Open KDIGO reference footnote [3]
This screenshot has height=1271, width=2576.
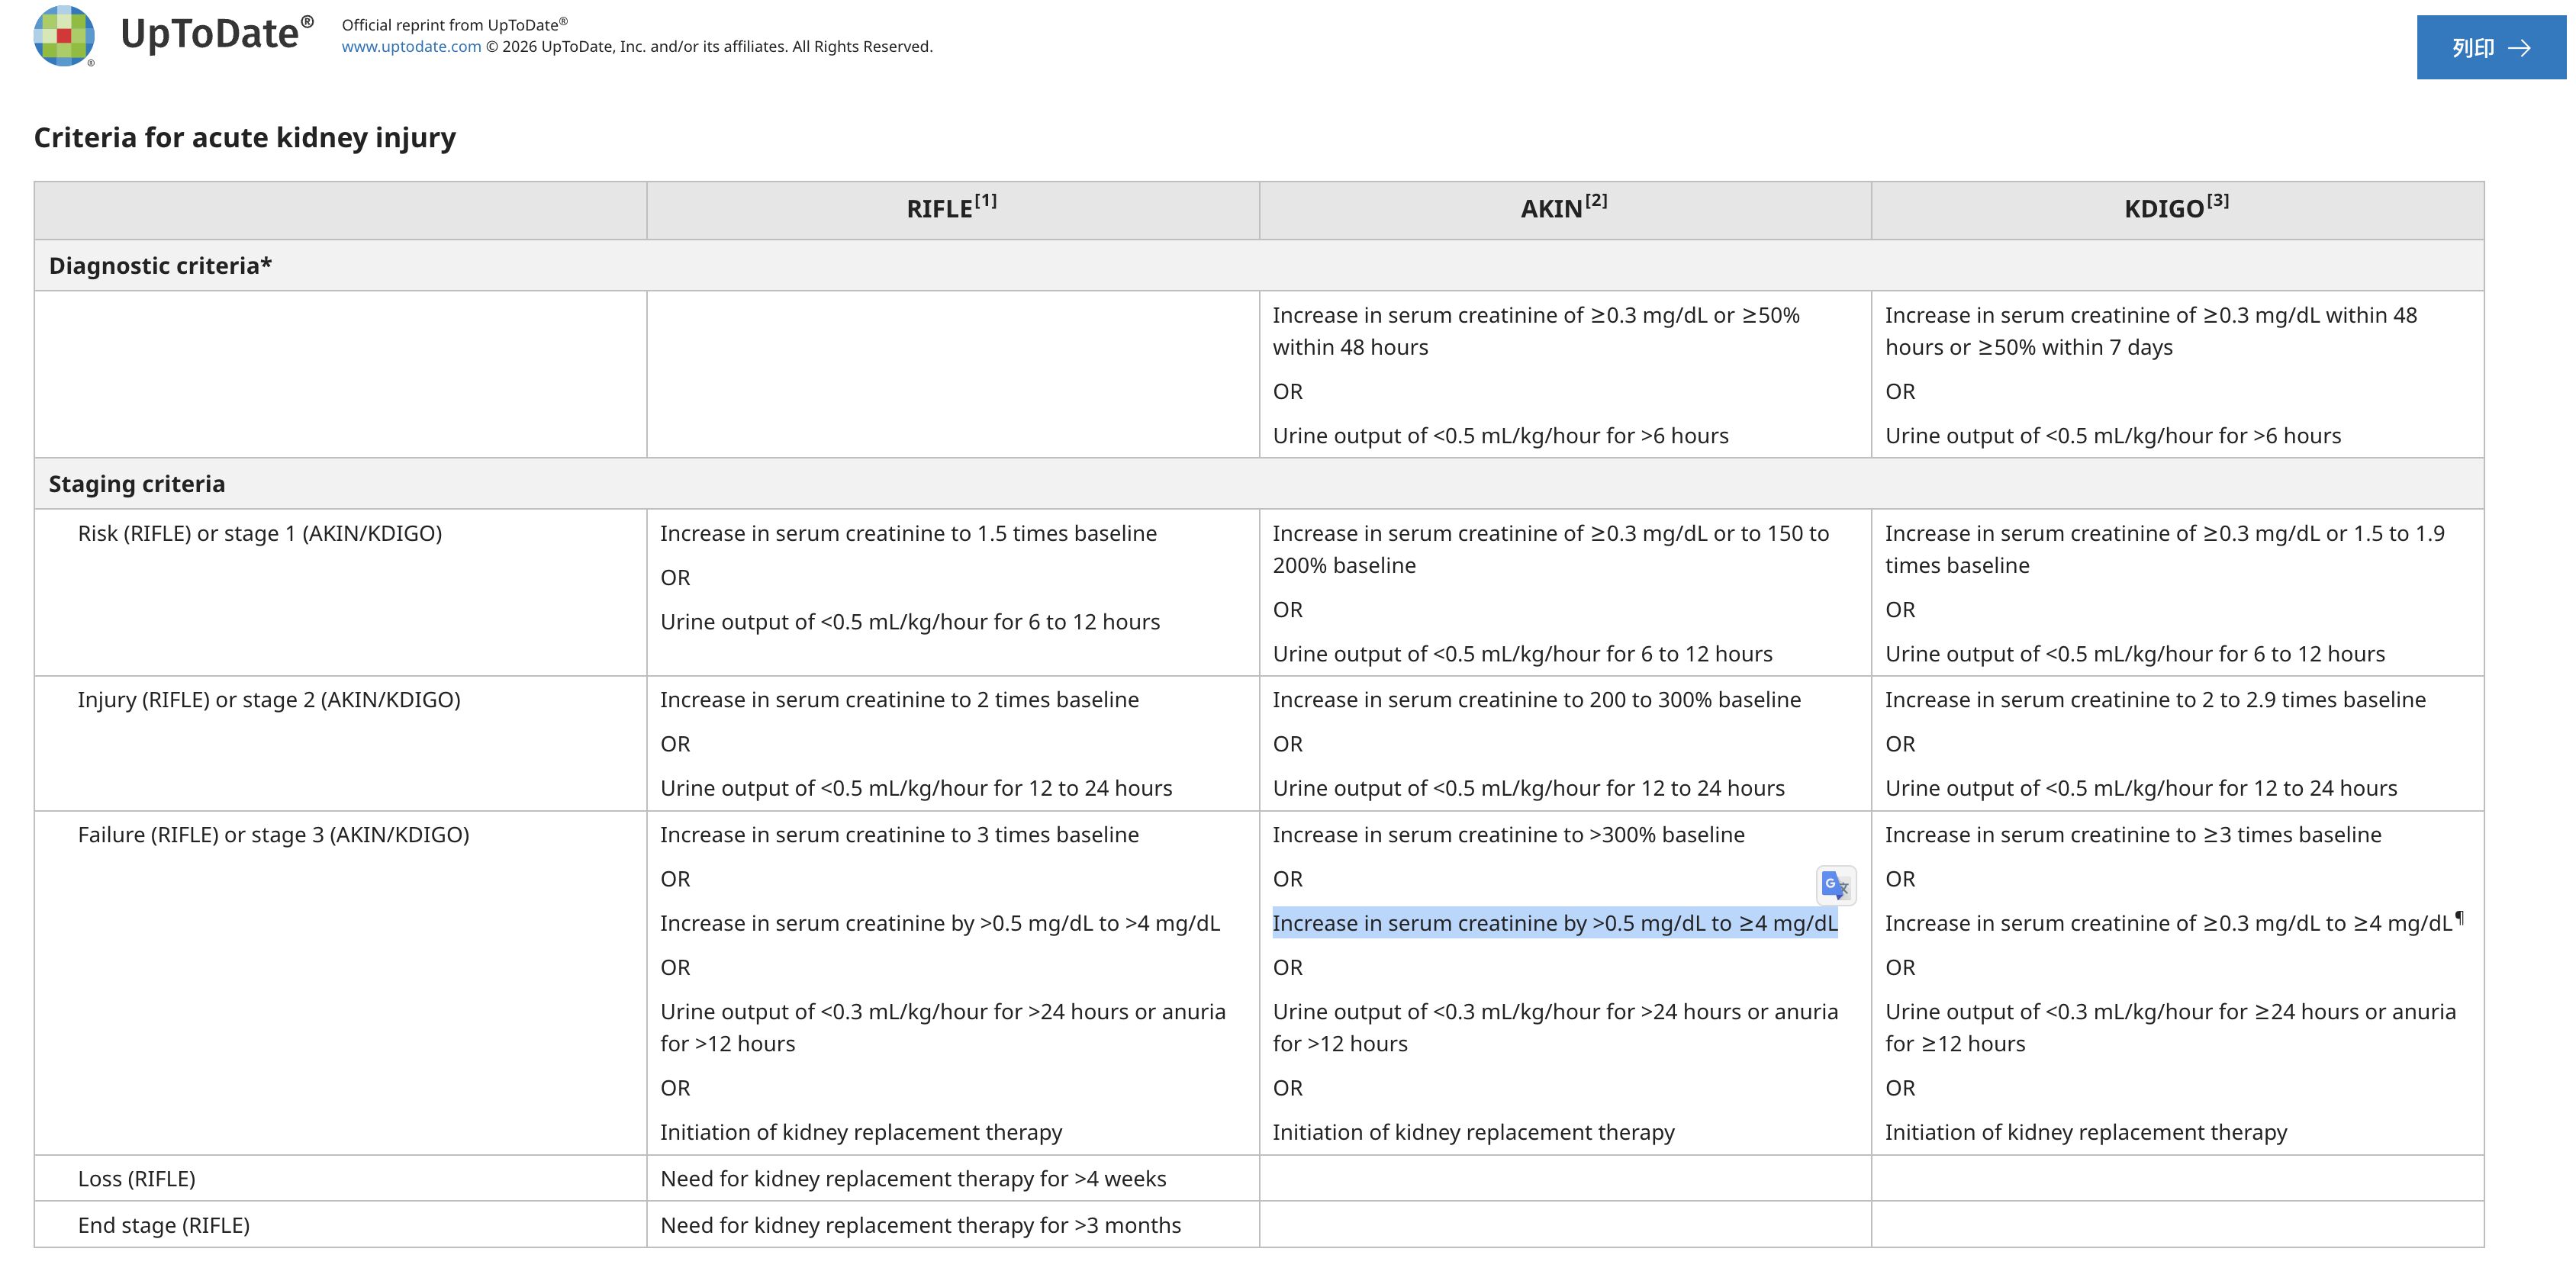pos(2218,200)
